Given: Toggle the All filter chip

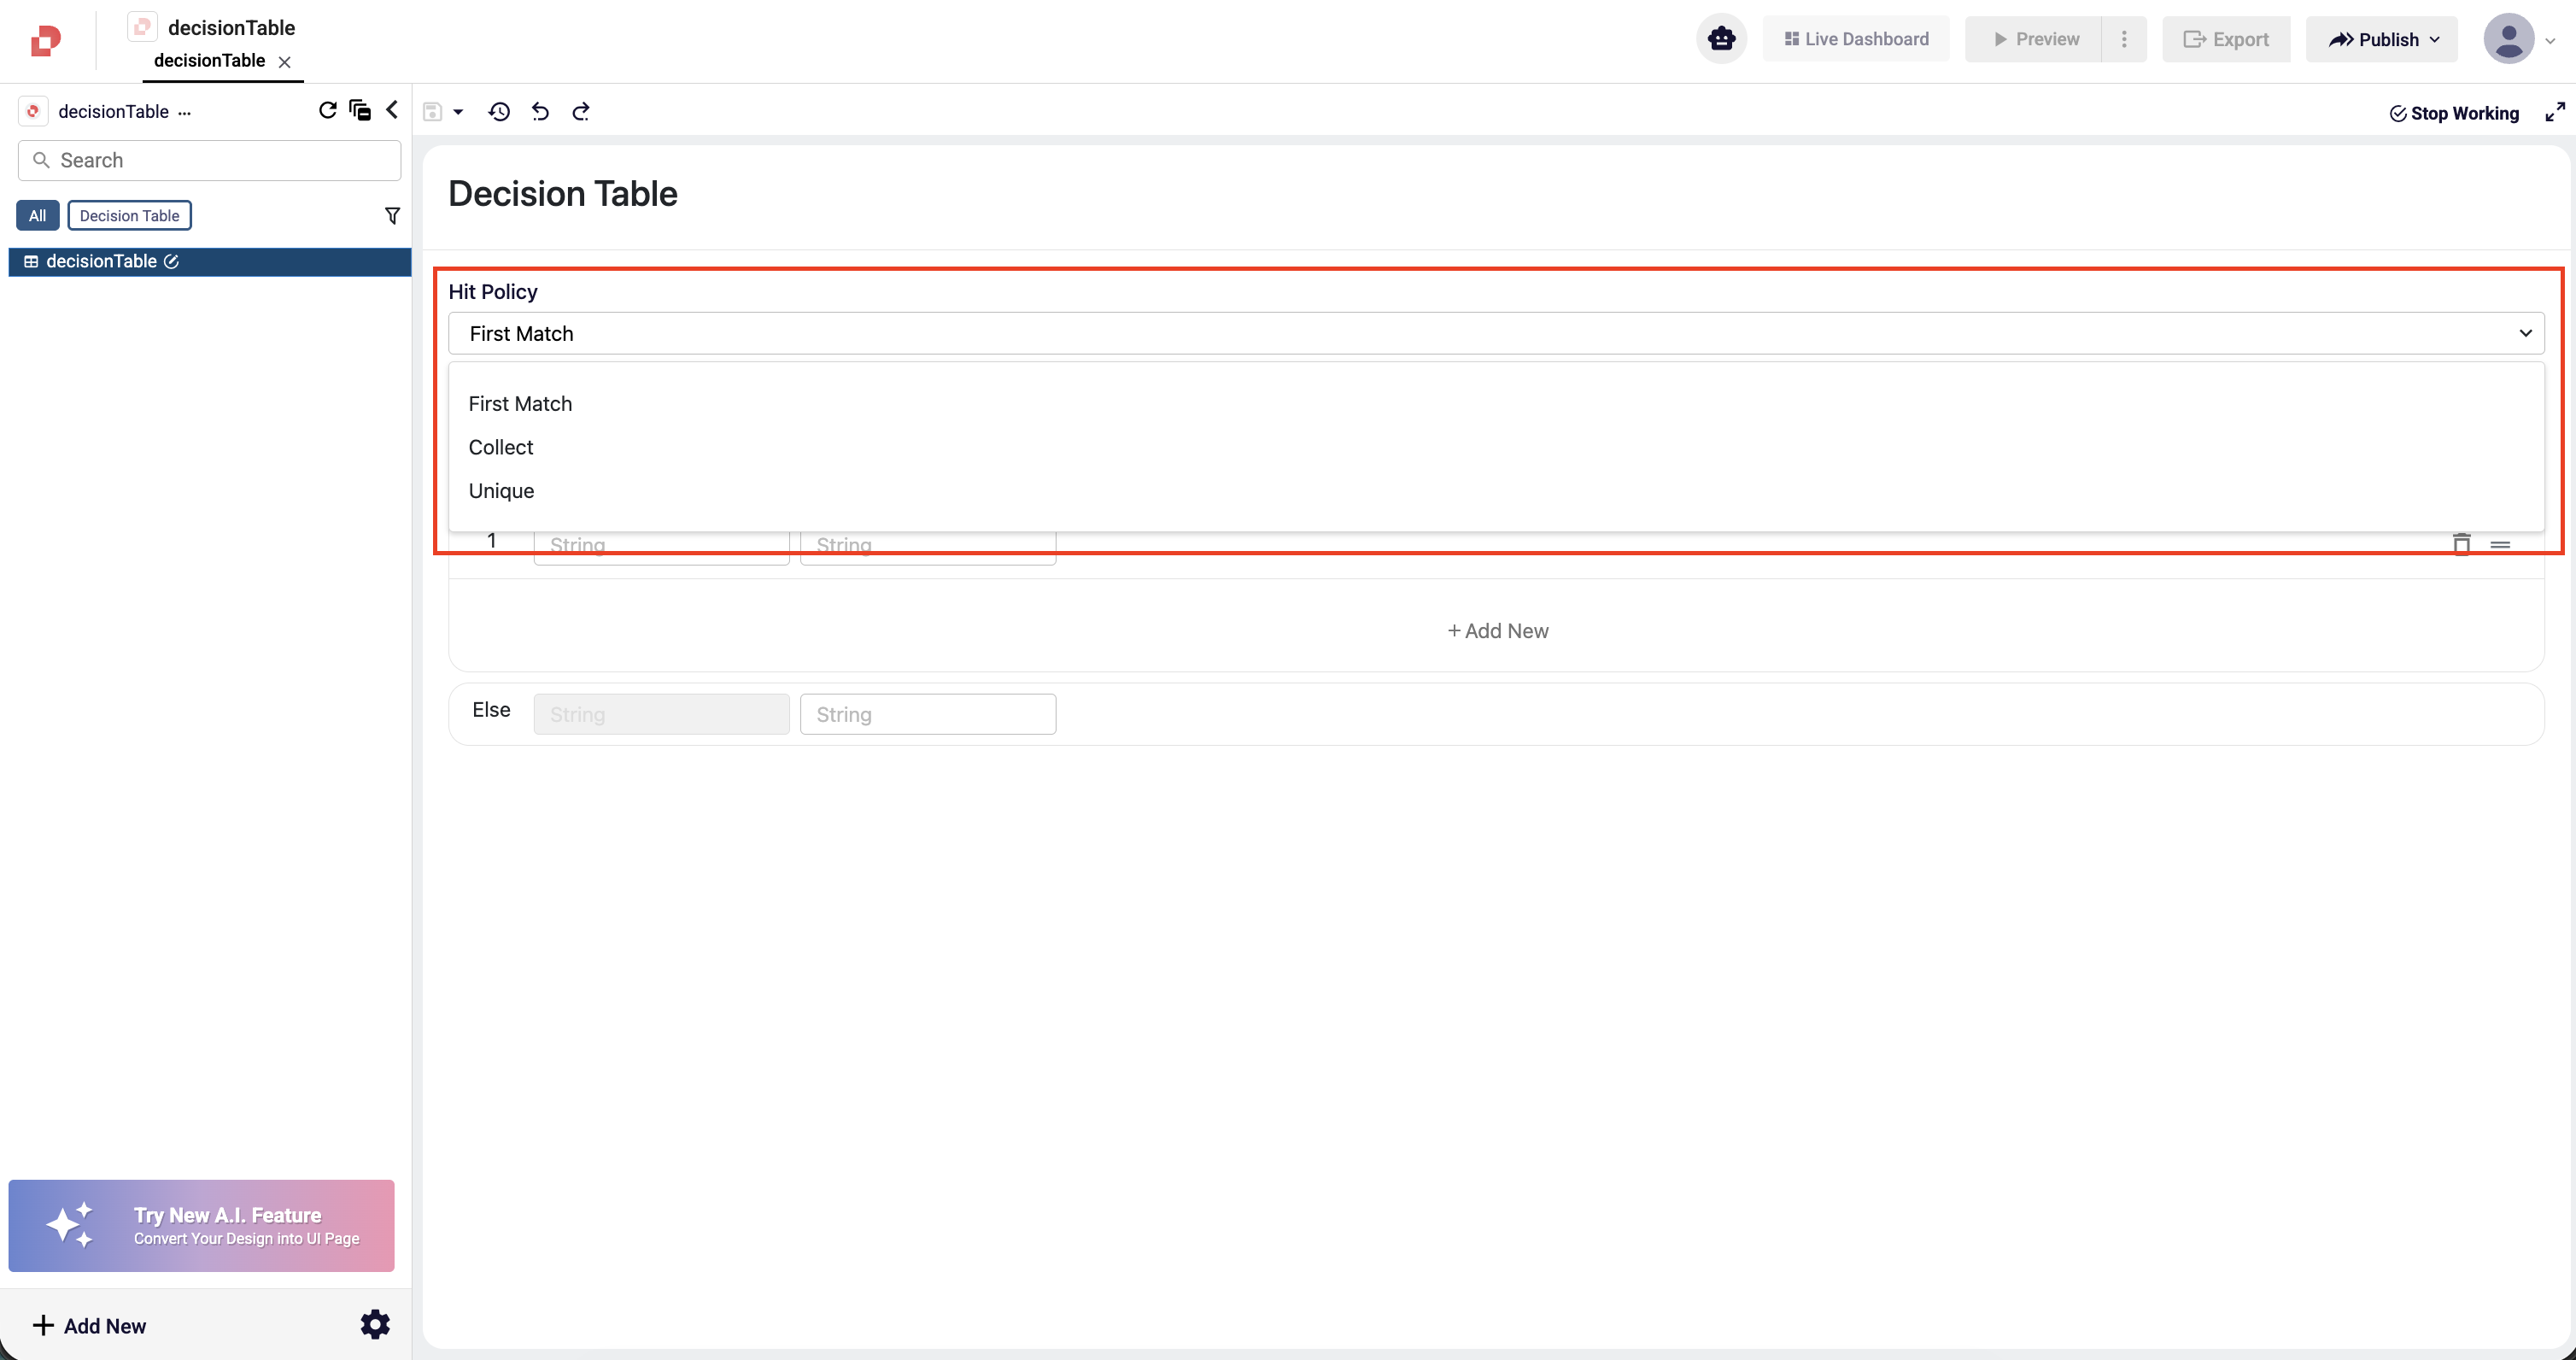Looking at the screenshot, I should pyautogui.click(x=37, y=216).
